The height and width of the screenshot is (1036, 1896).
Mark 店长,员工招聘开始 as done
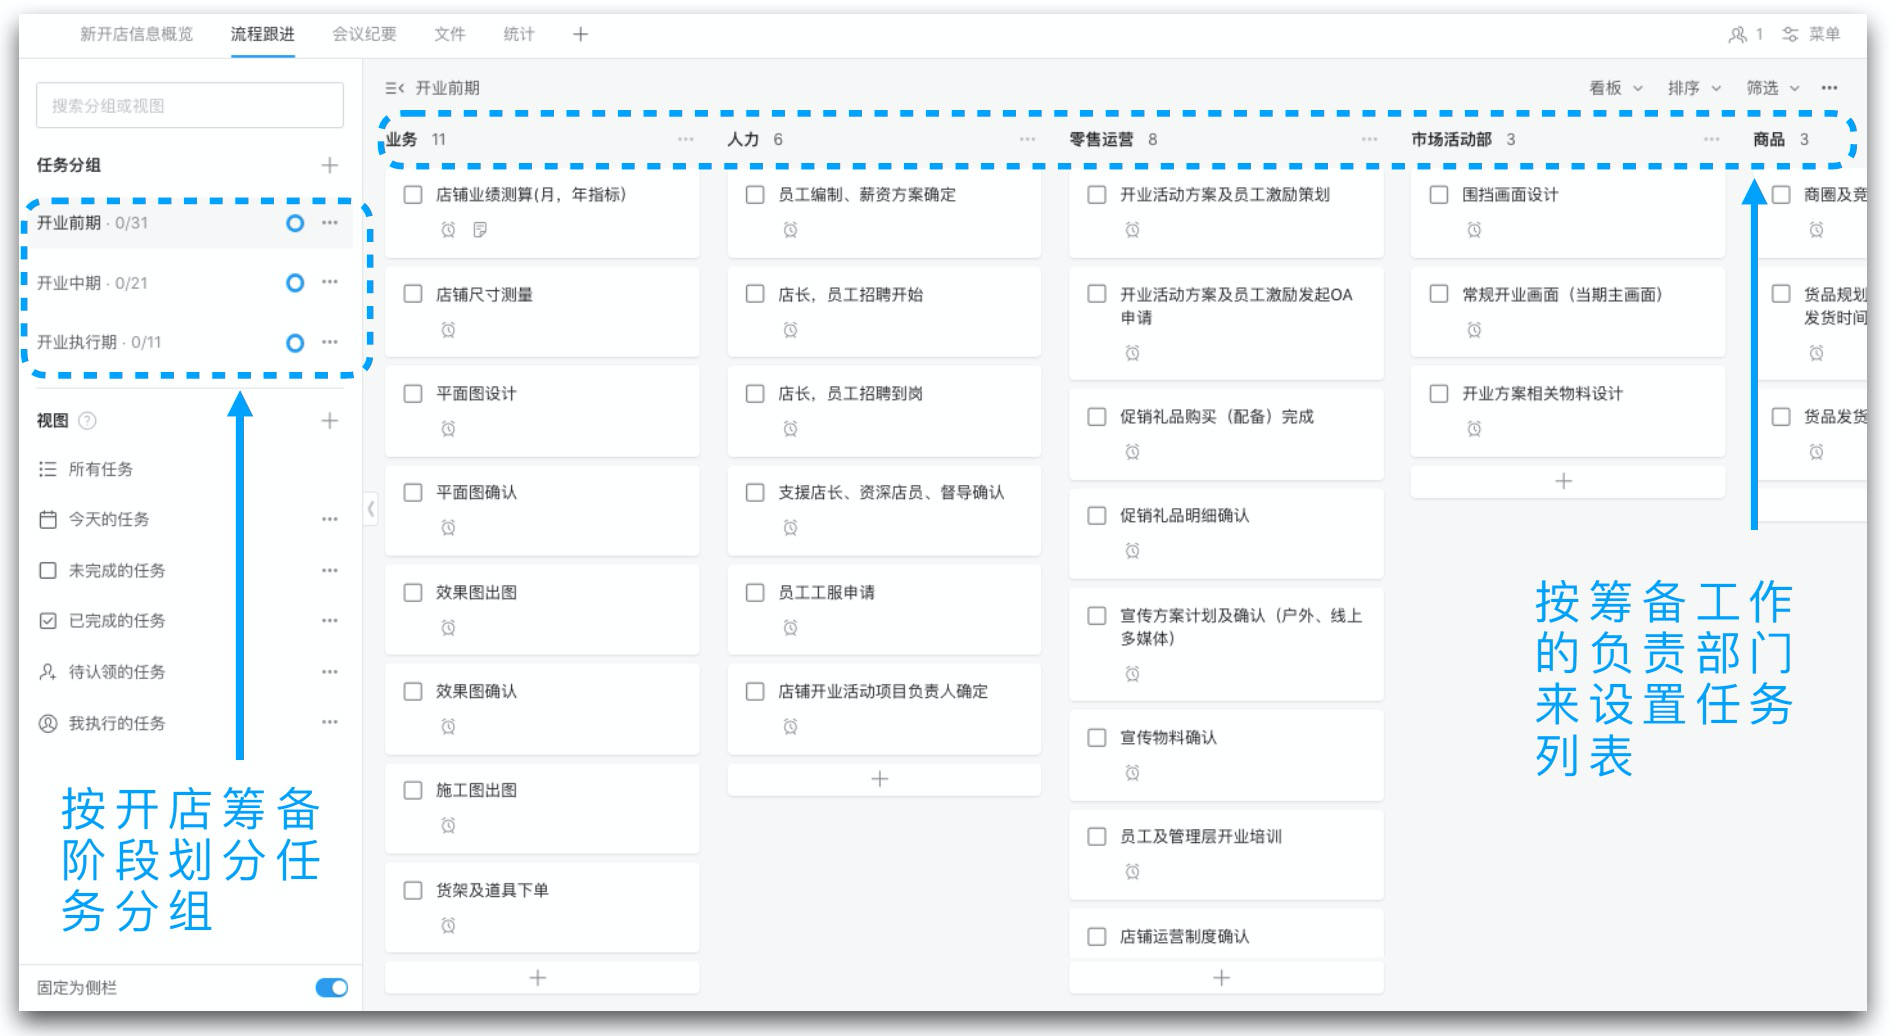click(755, 294)
